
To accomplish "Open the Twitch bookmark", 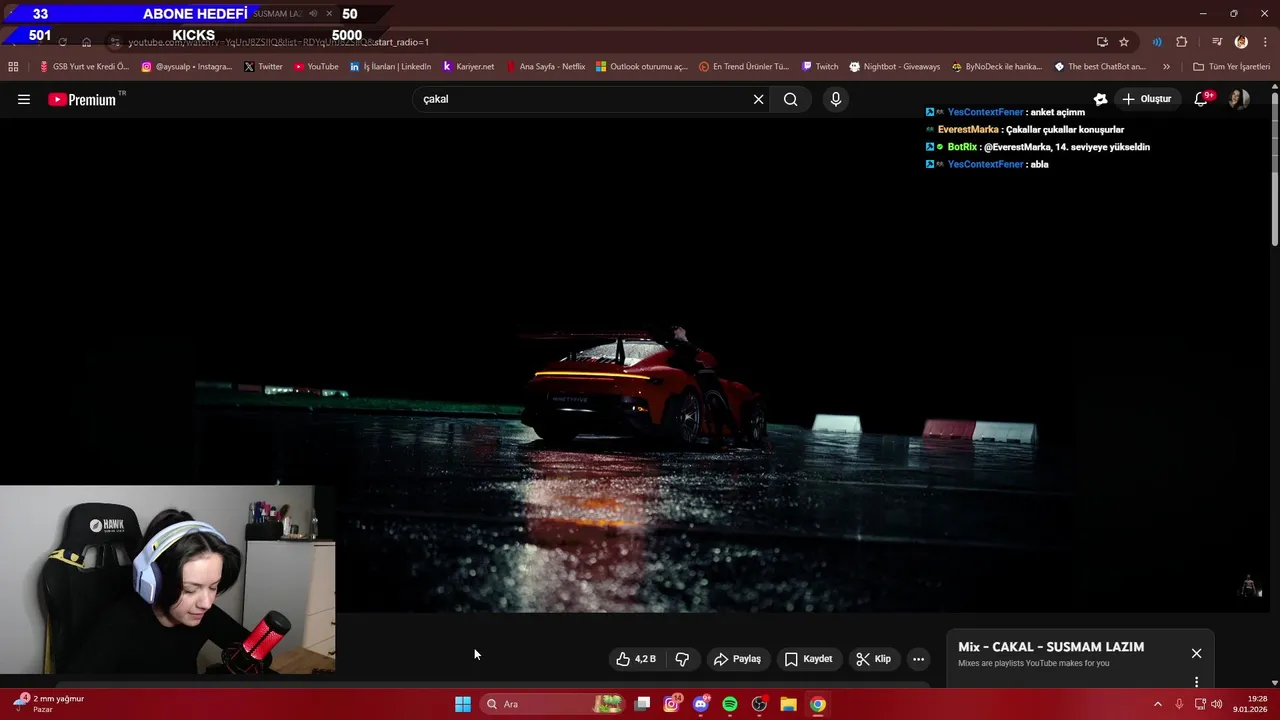I will pos(820,67).
